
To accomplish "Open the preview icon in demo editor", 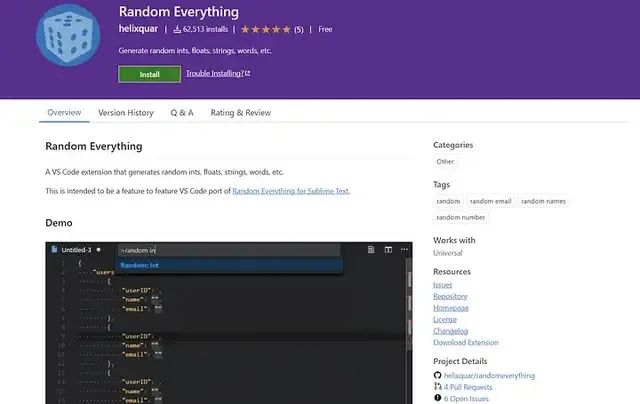I will pos(371,249).
